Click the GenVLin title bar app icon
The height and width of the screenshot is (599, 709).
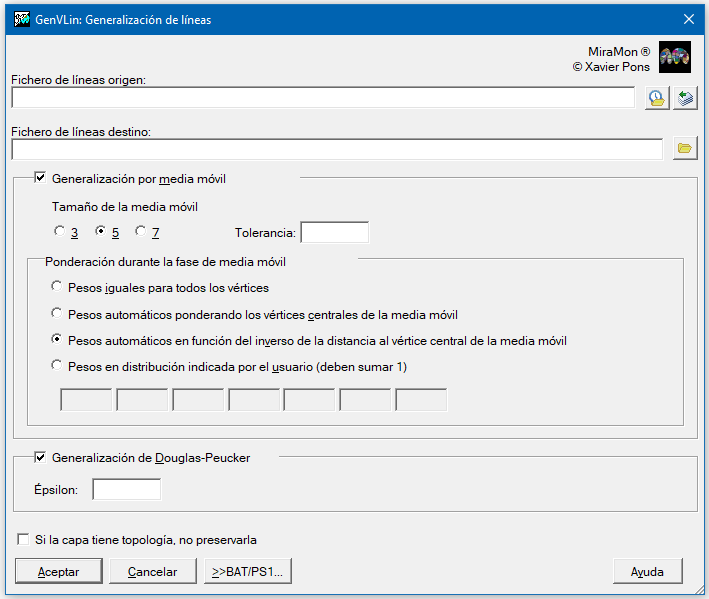(x=22, y=19)
